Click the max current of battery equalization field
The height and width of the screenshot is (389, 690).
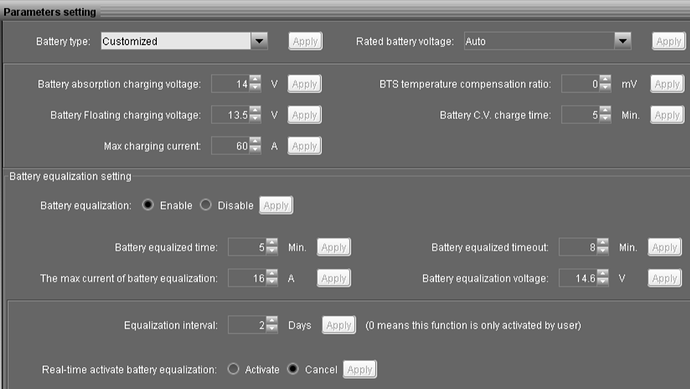coord(247,278)
